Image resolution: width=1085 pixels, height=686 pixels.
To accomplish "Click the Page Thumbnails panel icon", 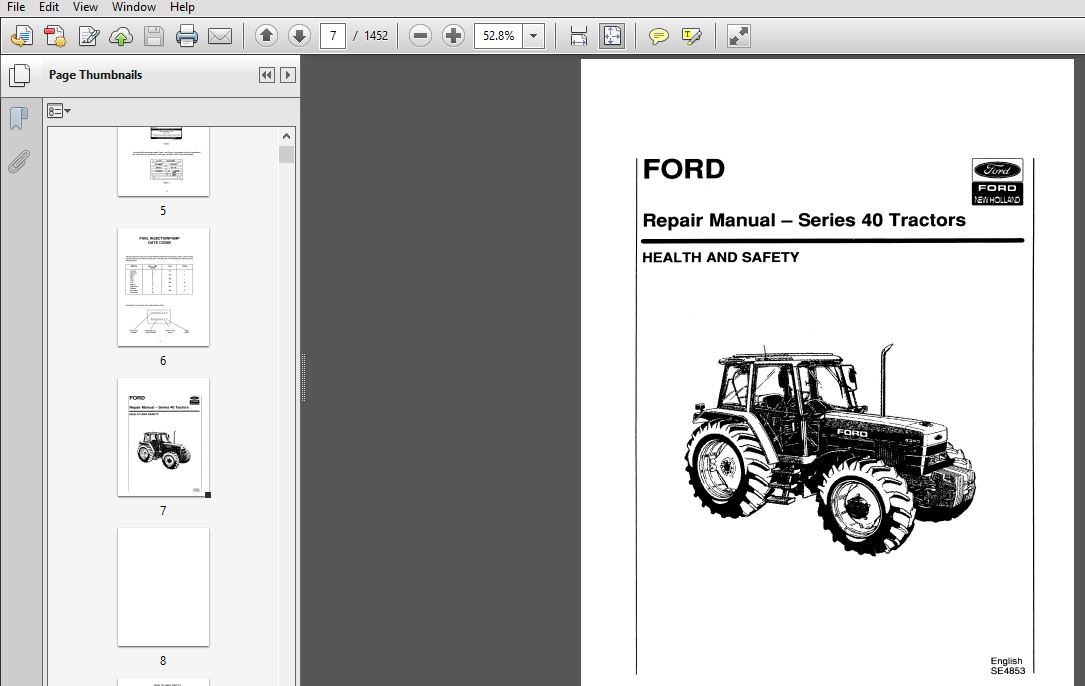I will click(x=19, y=75).
